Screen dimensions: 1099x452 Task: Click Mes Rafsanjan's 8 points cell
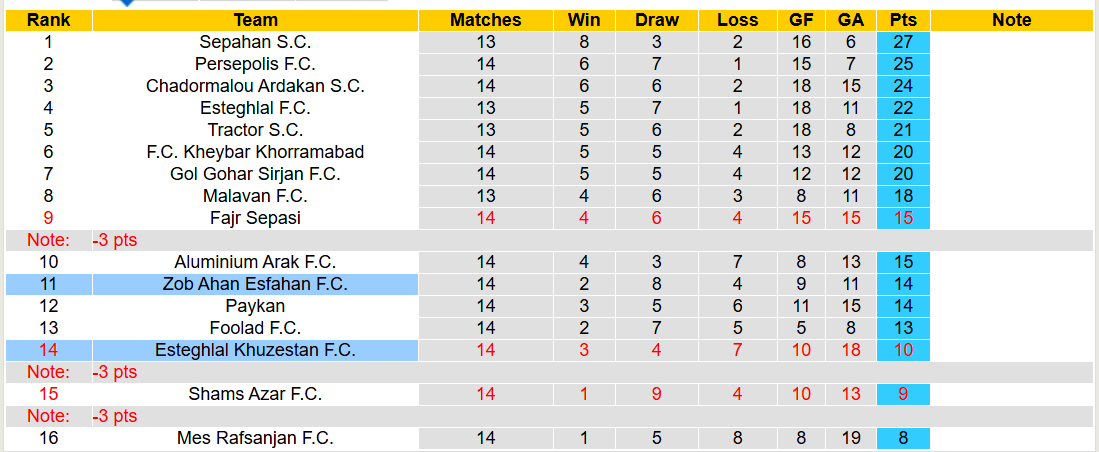point(903,438)
